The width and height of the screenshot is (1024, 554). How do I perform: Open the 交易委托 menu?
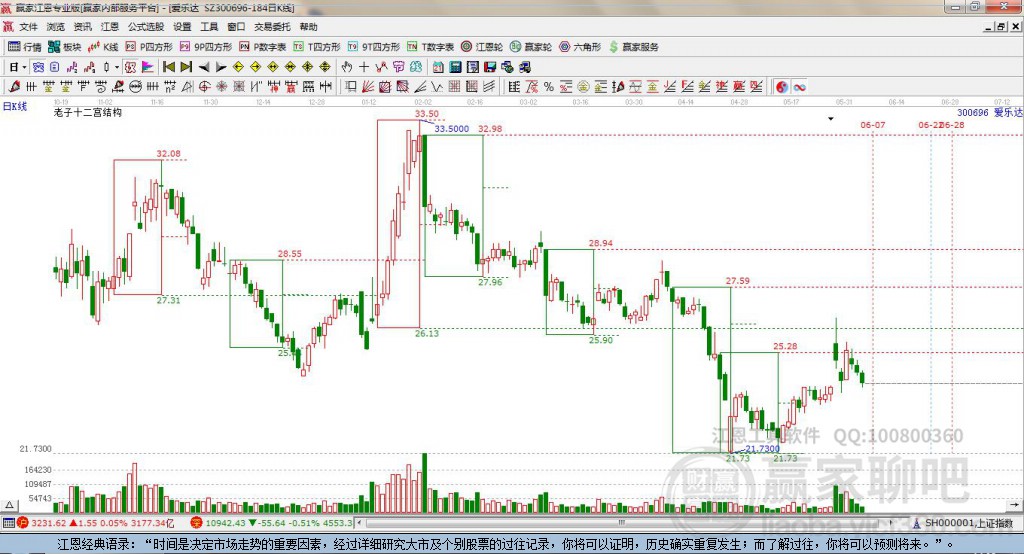pos(272,27)
